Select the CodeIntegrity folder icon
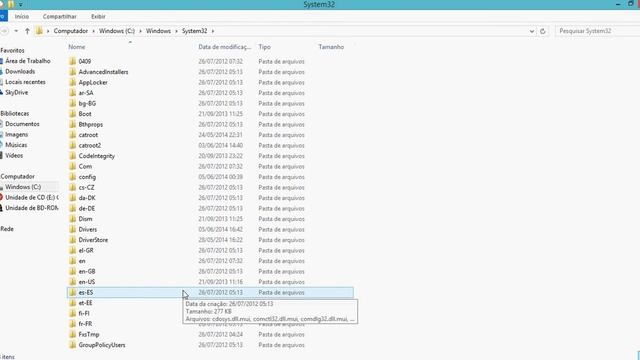 click(73, 156)
